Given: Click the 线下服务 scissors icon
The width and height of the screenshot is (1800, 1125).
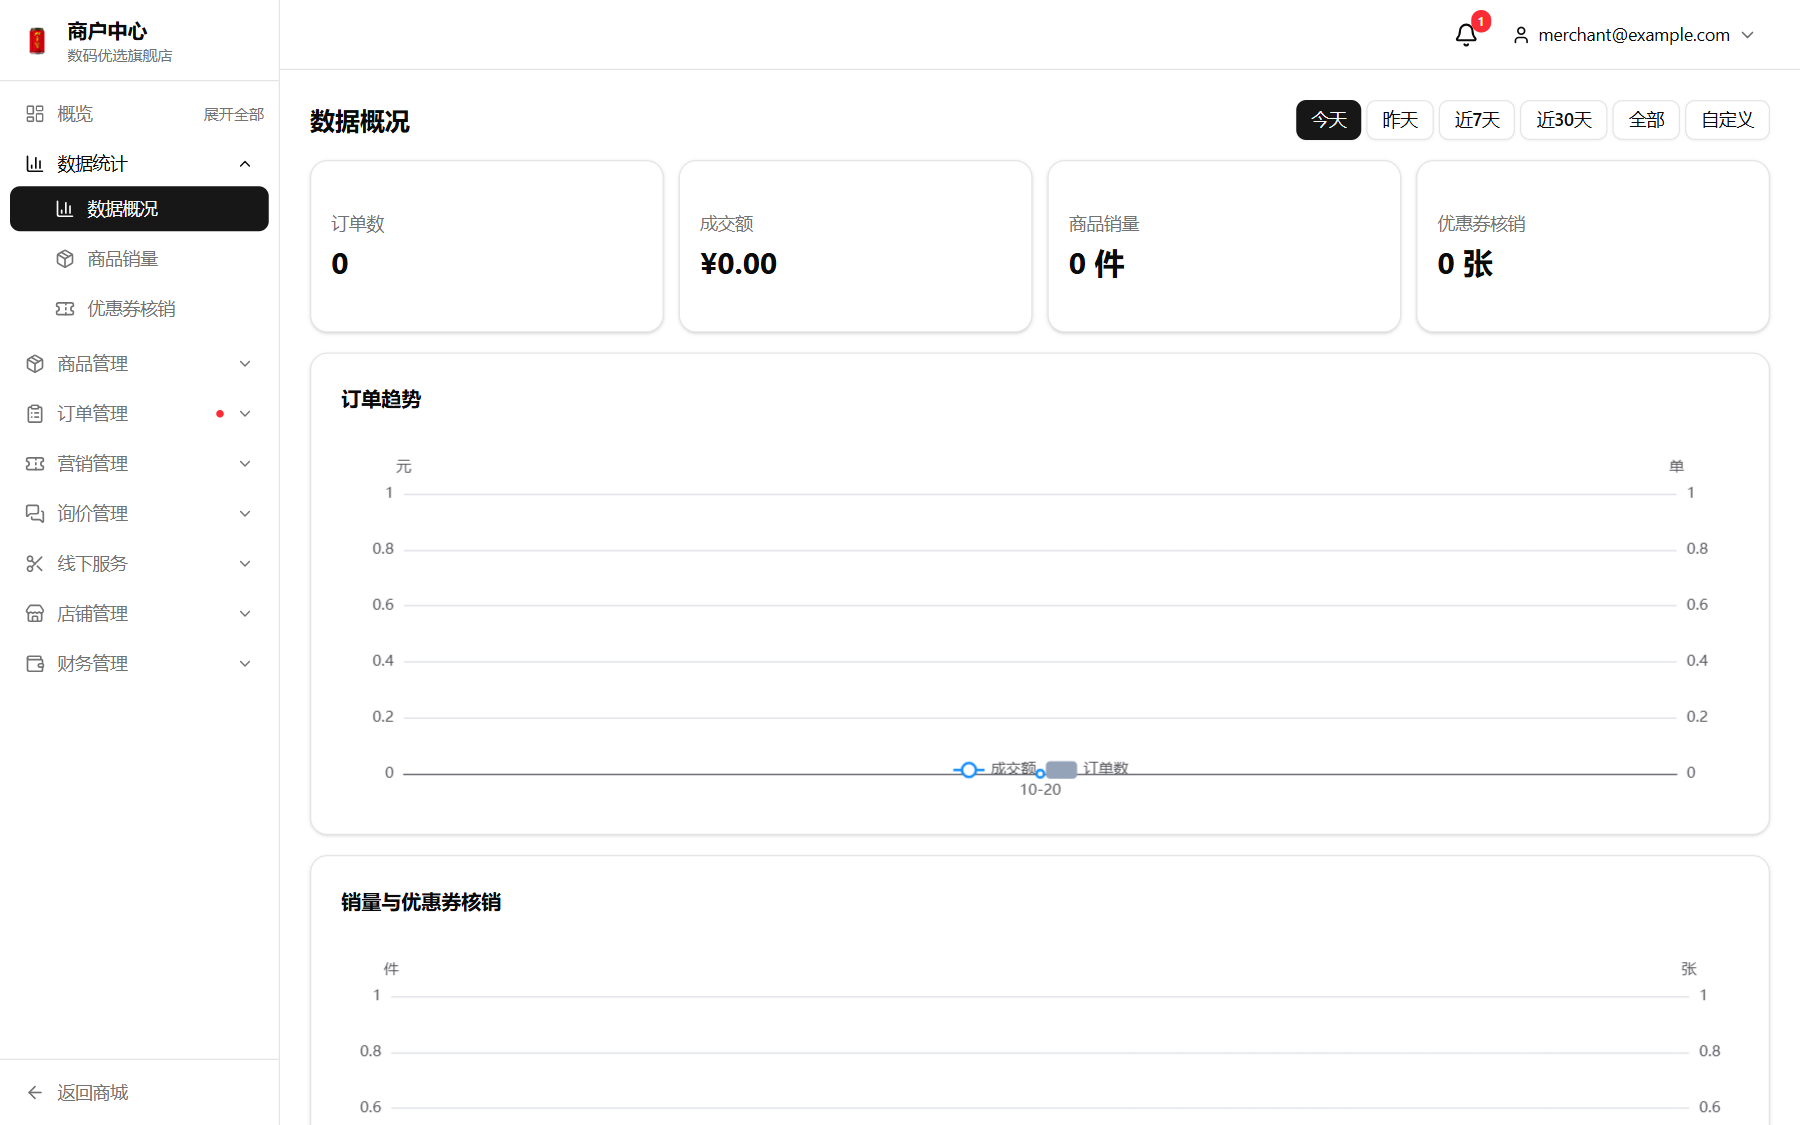Looking at the screenshot, I should coord(35,564).
